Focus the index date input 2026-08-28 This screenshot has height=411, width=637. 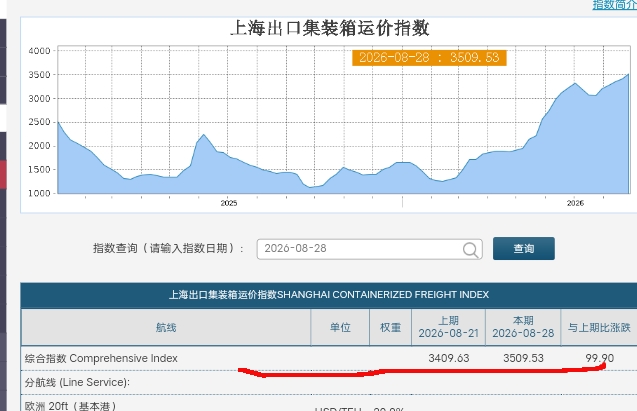point(369,249)
